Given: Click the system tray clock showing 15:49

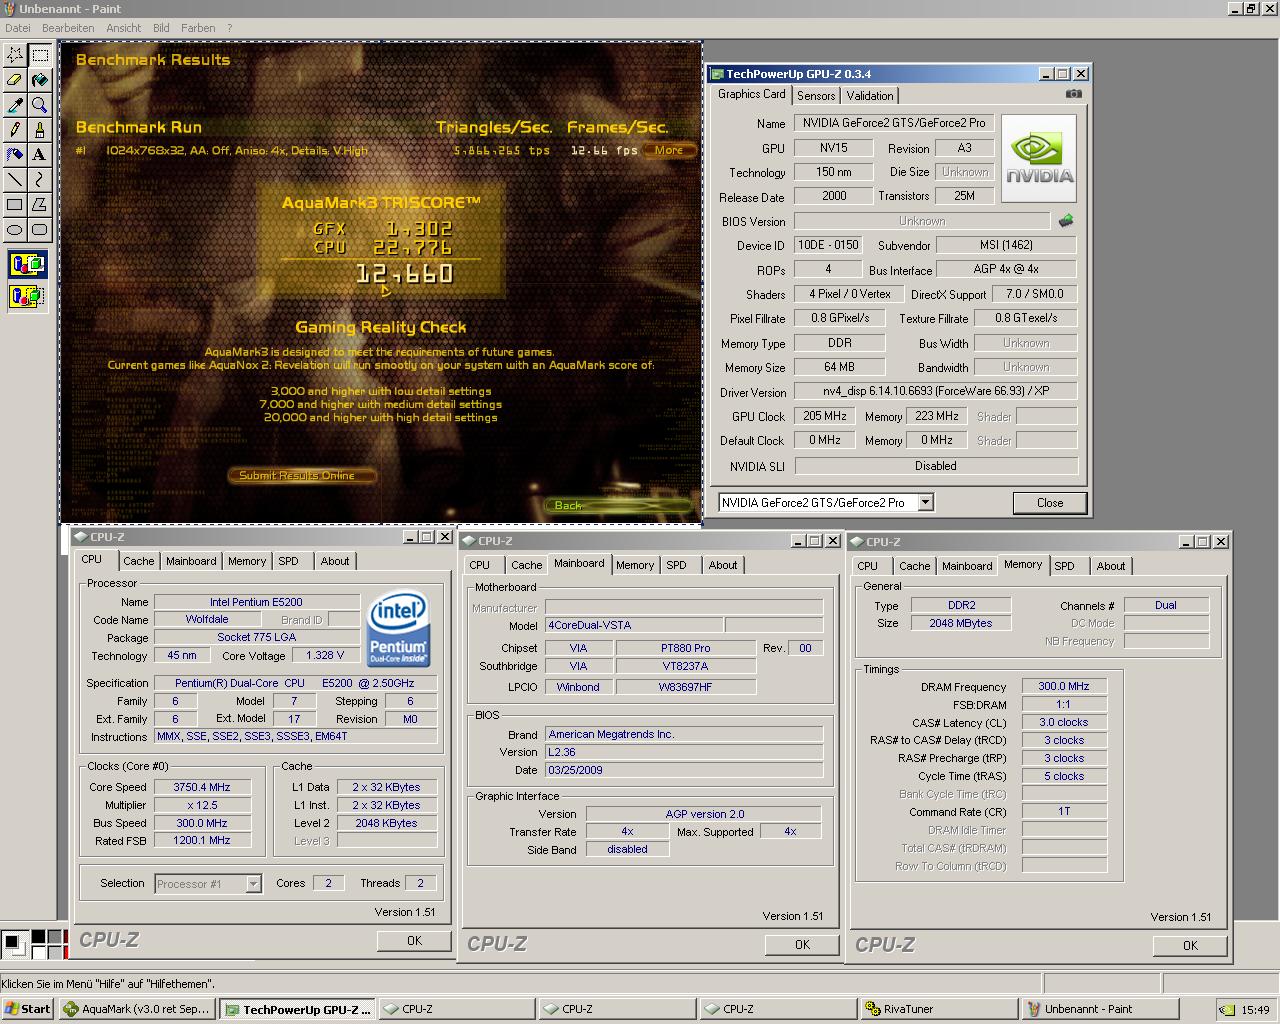Looking at the screenshot, I should [1255, 1010].
